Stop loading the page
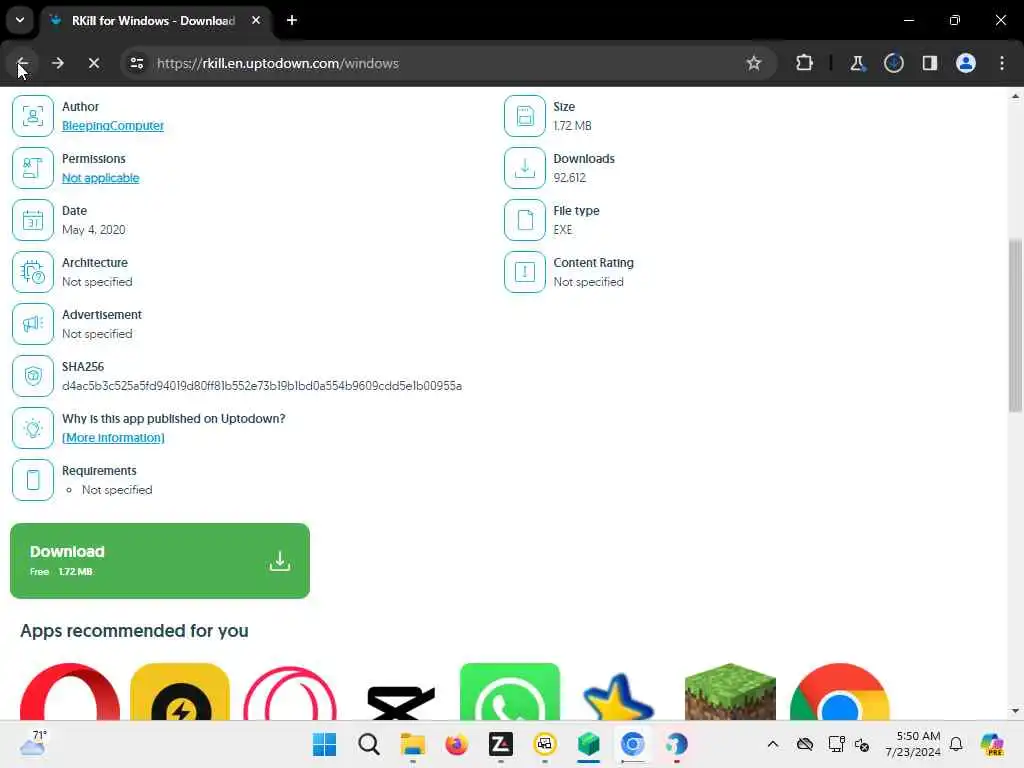 (93, 63)
